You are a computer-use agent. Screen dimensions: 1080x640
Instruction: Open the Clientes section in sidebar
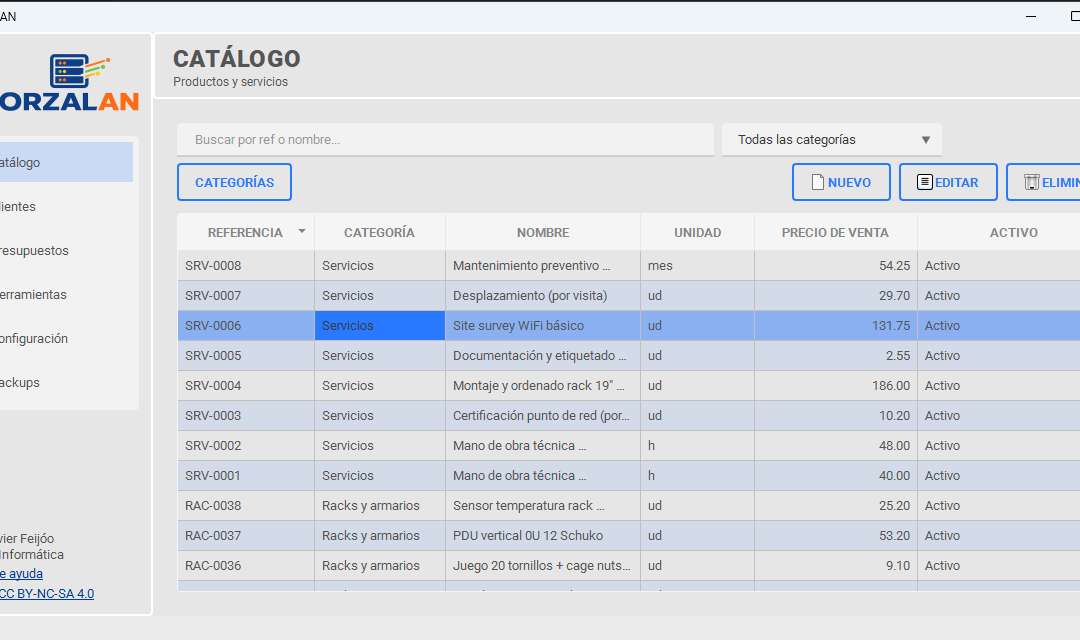pos(18,206)
